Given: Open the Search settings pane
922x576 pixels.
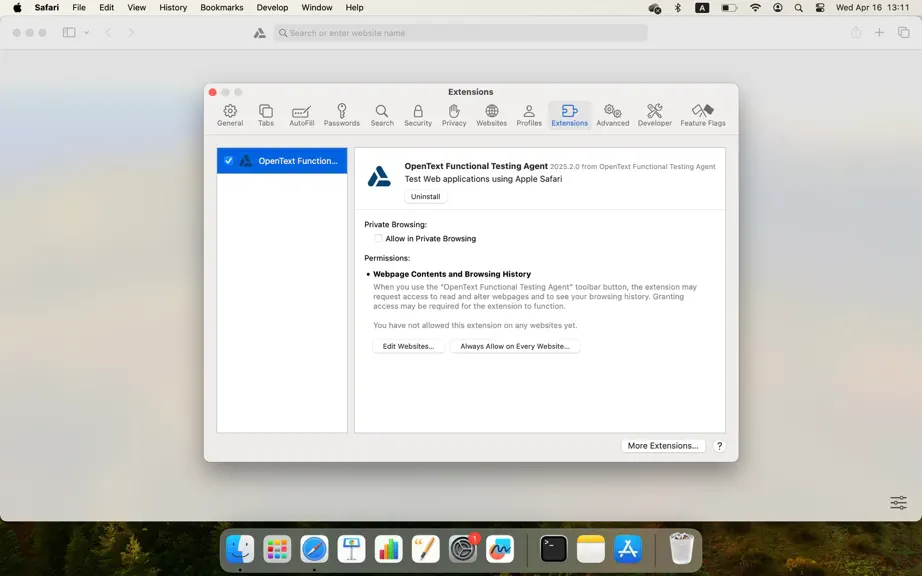Looking at the screenshot, I should coord(382,115).
